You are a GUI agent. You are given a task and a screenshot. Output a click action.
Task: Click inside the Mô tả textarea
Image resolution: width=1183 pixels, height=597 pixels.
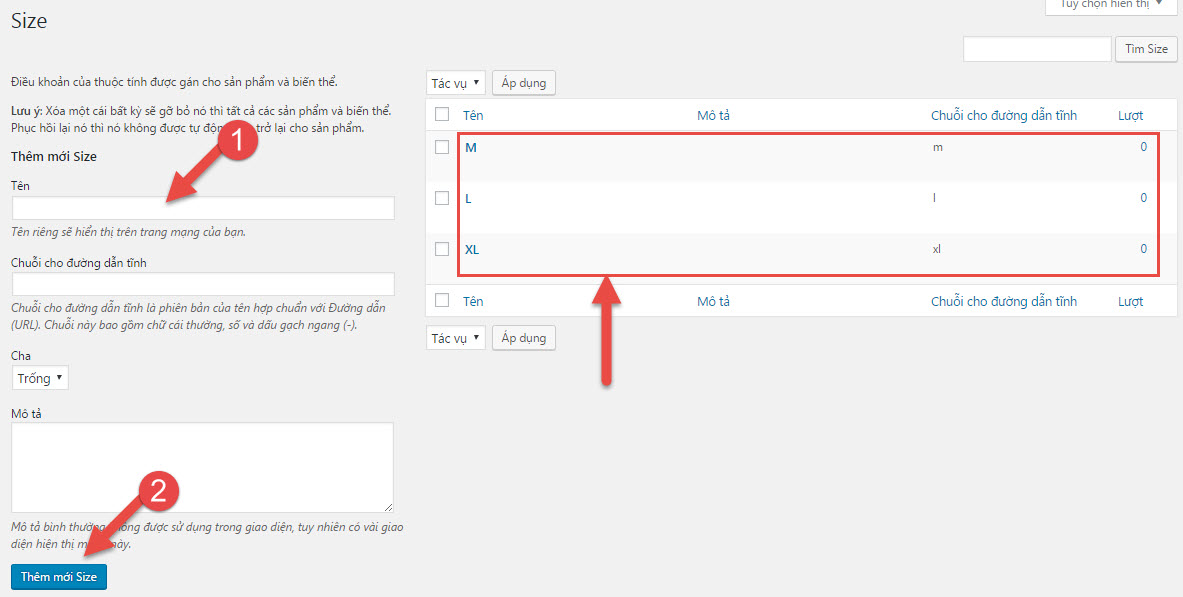click(202, 468)
